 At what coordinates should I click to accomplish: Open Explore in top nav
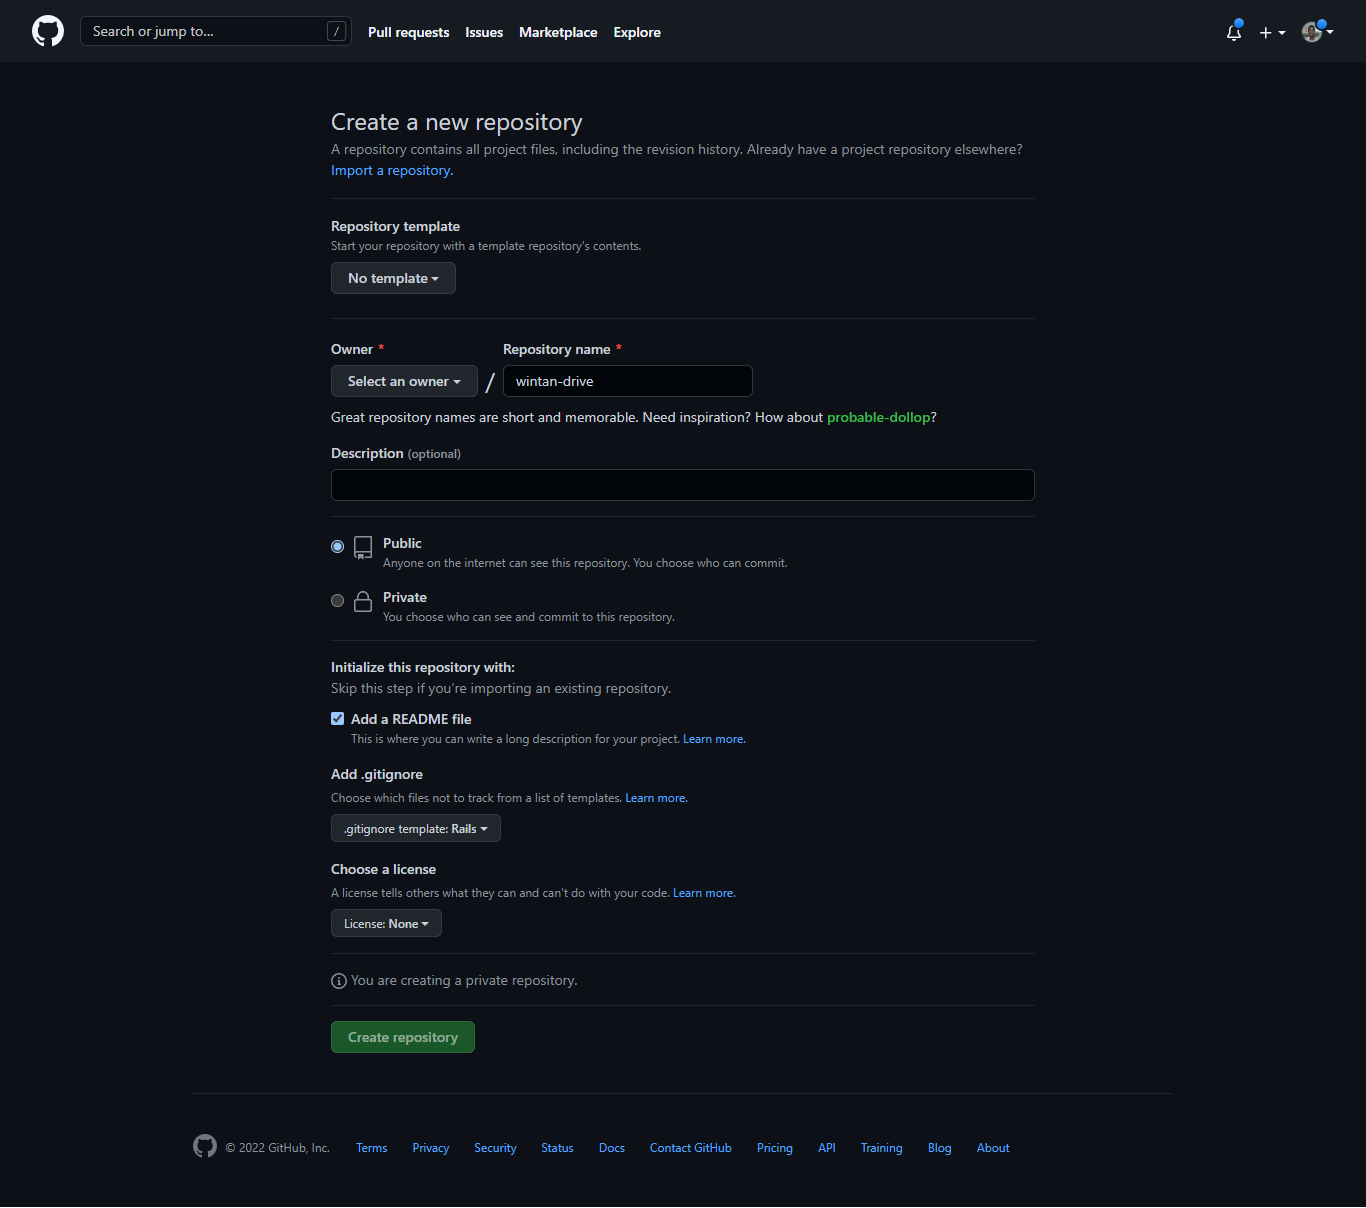coord(637,32)
